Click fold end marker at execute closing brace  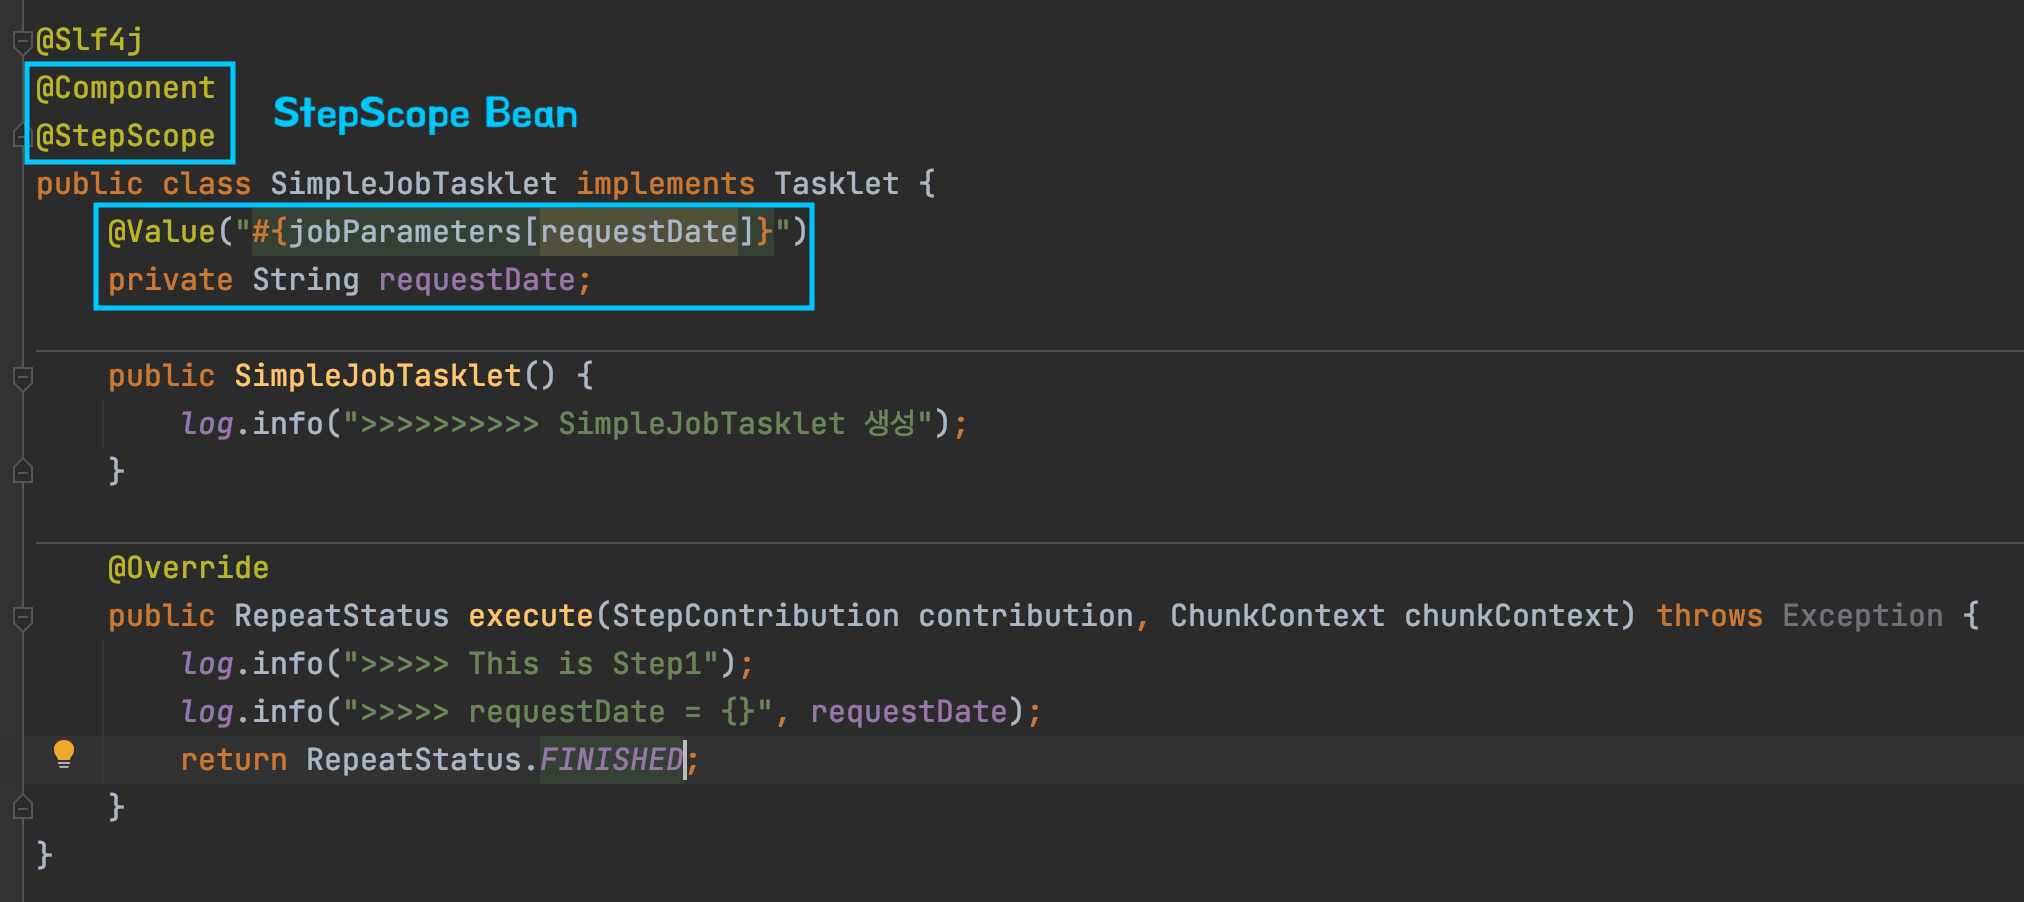point(22,807)
